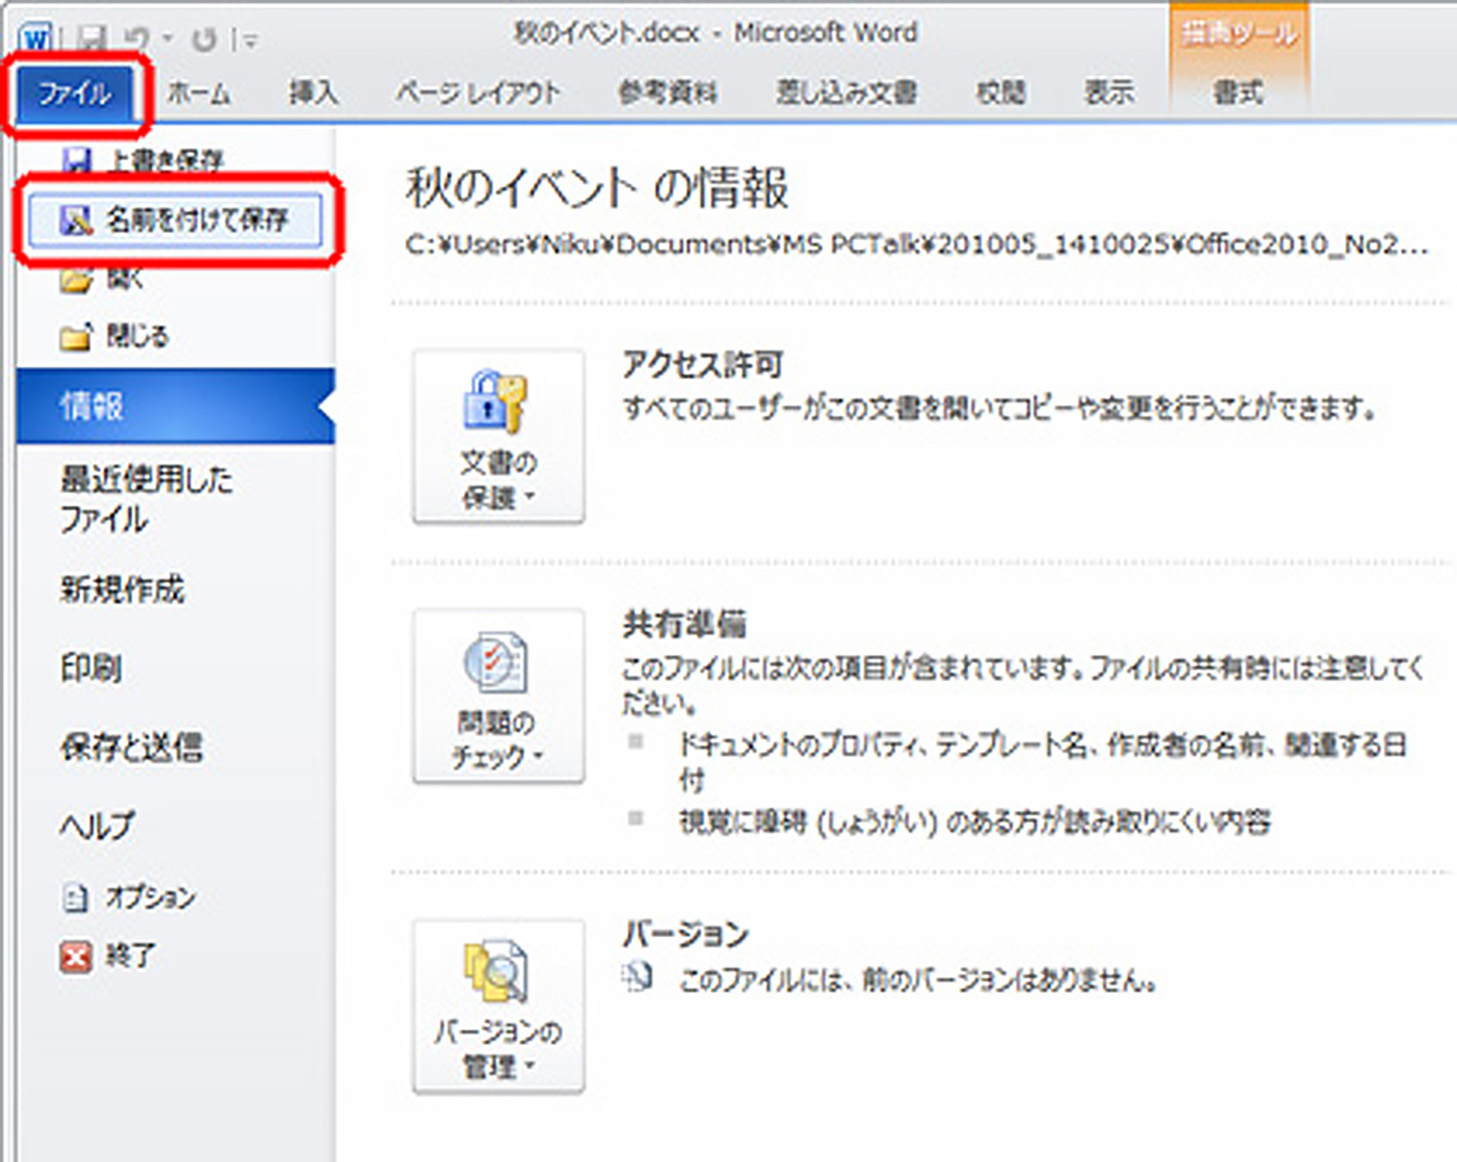The width and height of the screenshot is (1457, 1162).
Task: Click the small document icon beside version message
Action: (x=636, y=977)
